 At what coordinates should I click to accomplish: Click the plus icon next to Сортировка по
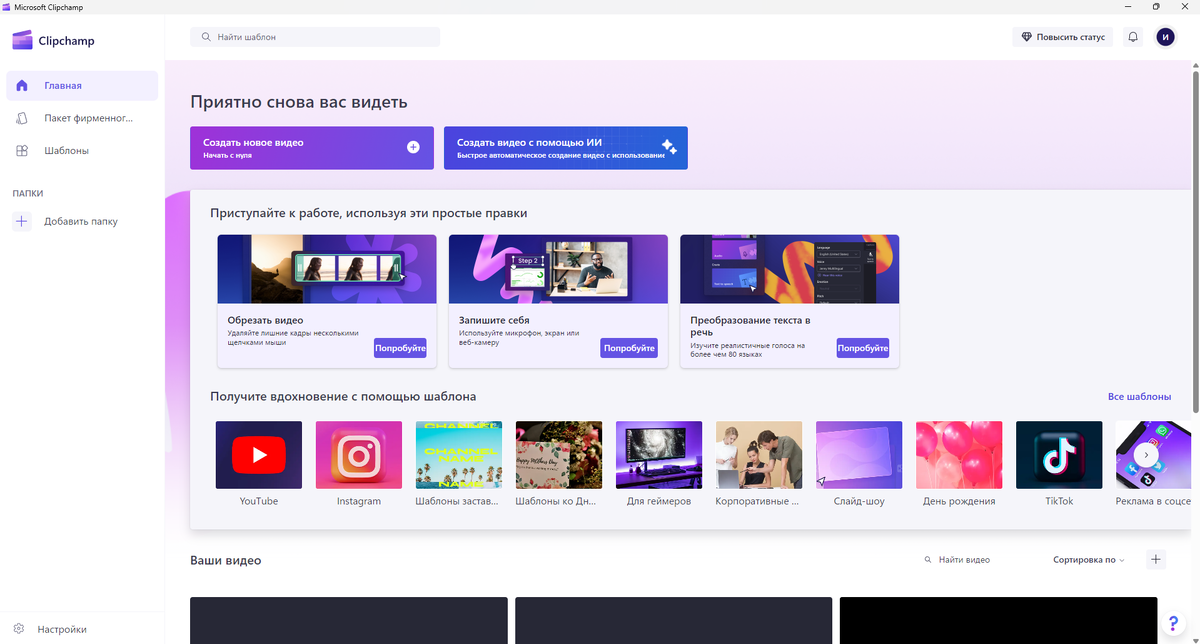coord(1156,560)
